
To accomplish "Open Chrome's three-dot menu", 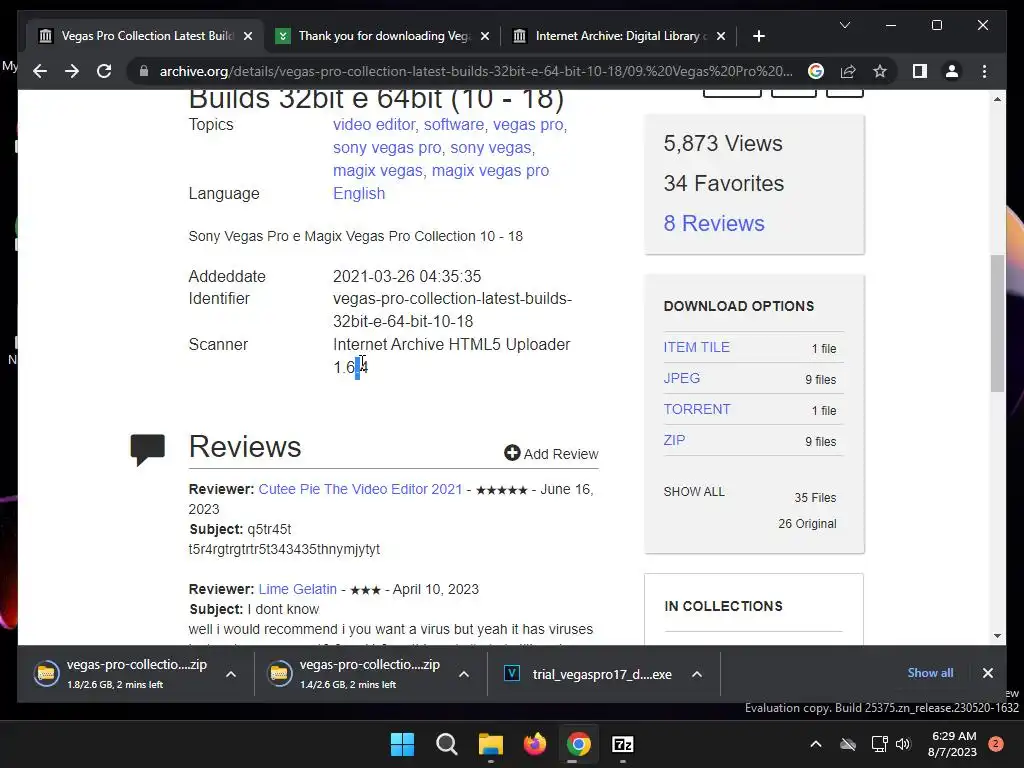I will click(x=984, y=71).
